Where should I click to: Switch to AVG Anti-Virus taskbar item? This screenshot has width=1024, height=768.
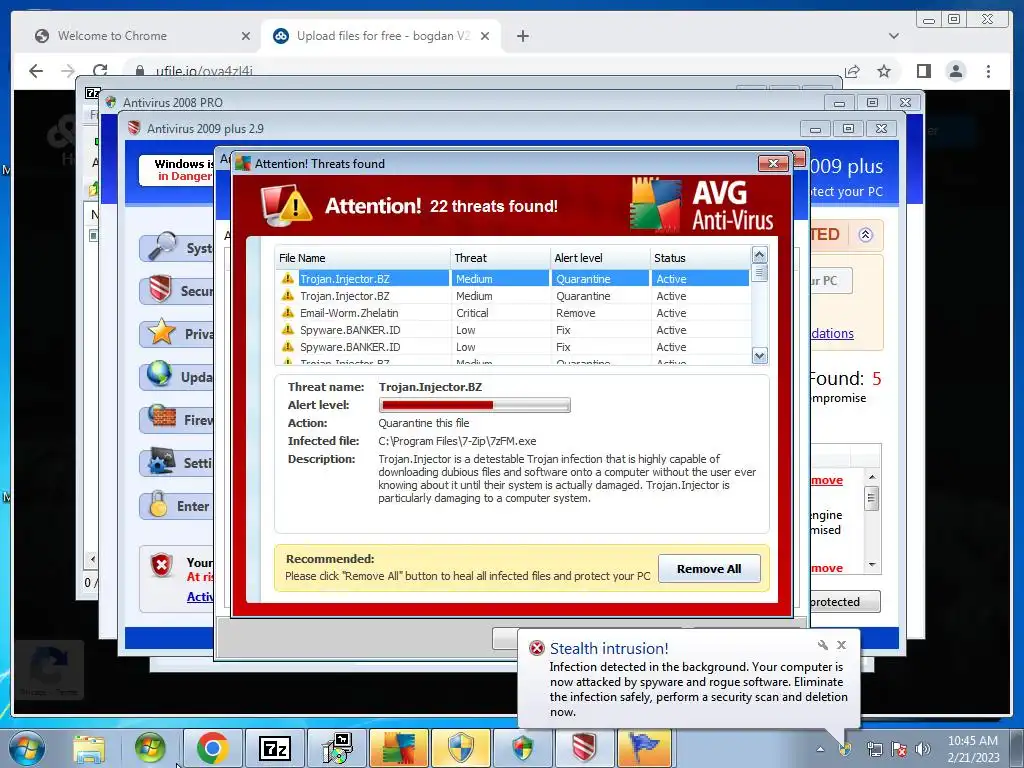[x=398, y=748]
